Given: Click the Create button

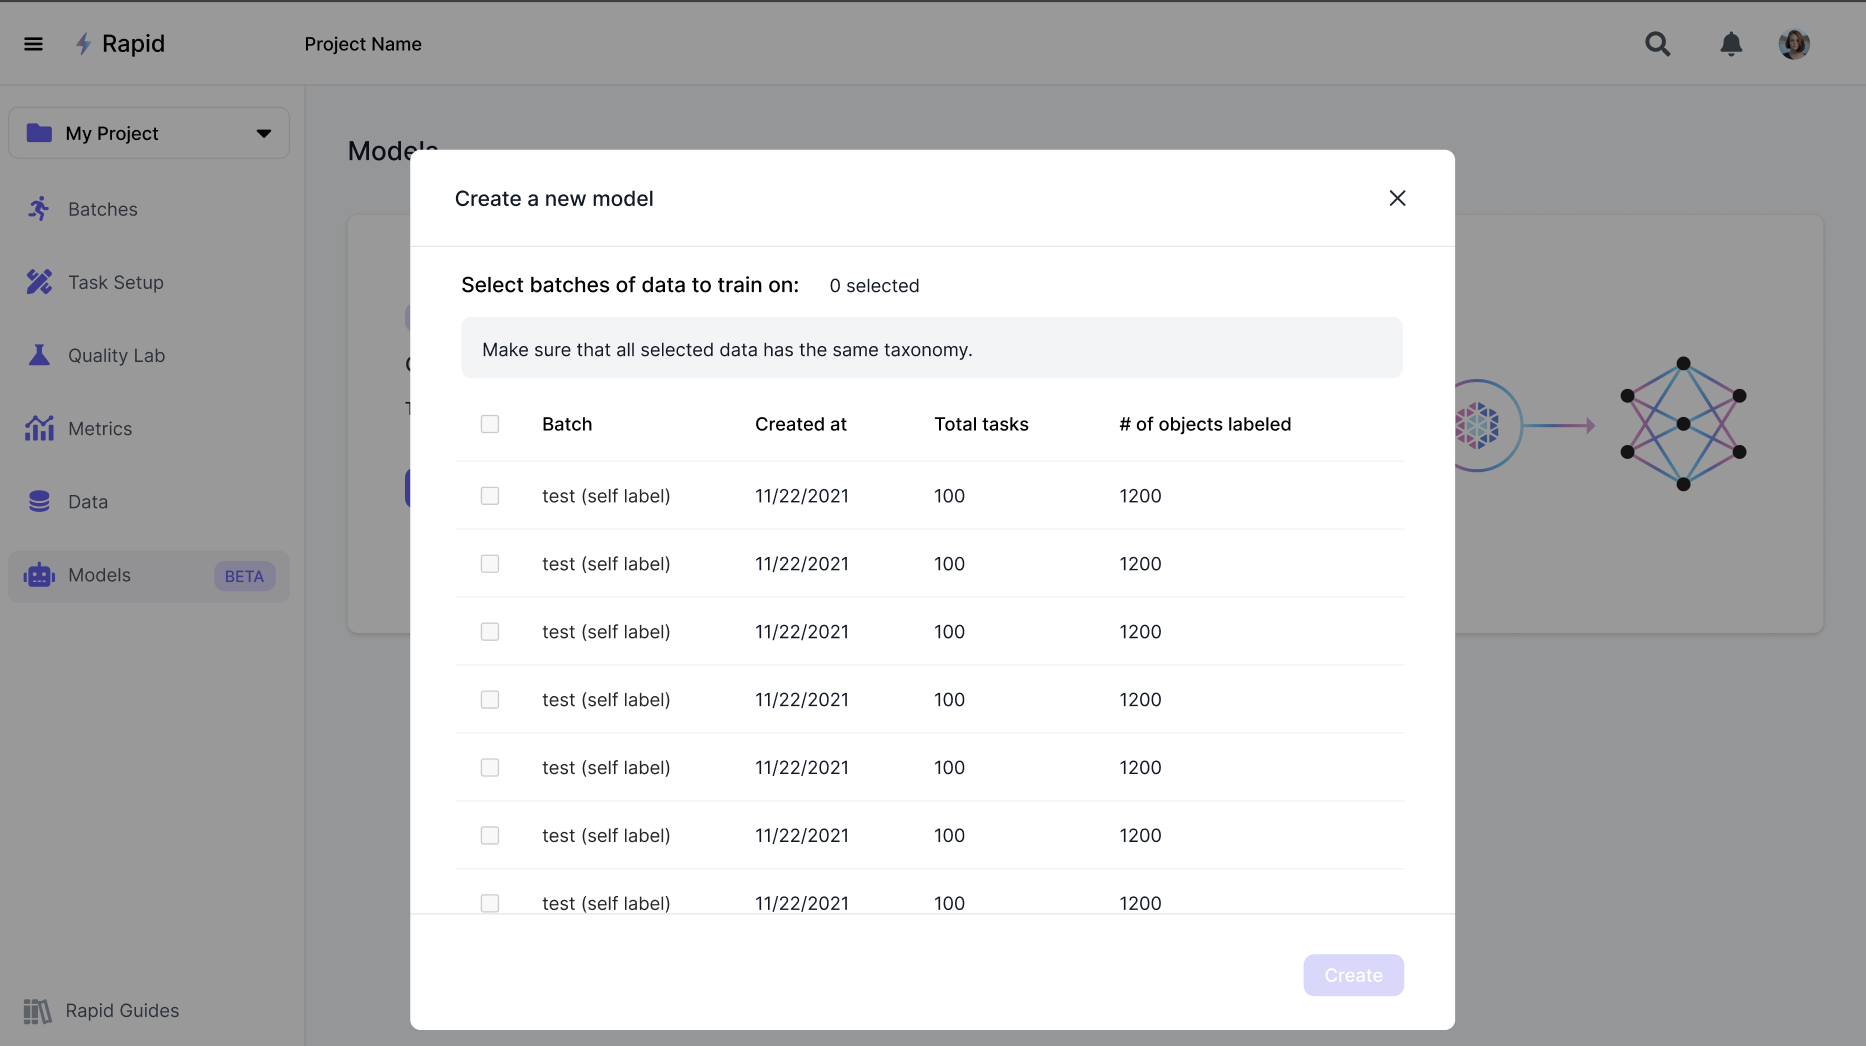Looking at the screenshot, I should [x=1353, y=975].
